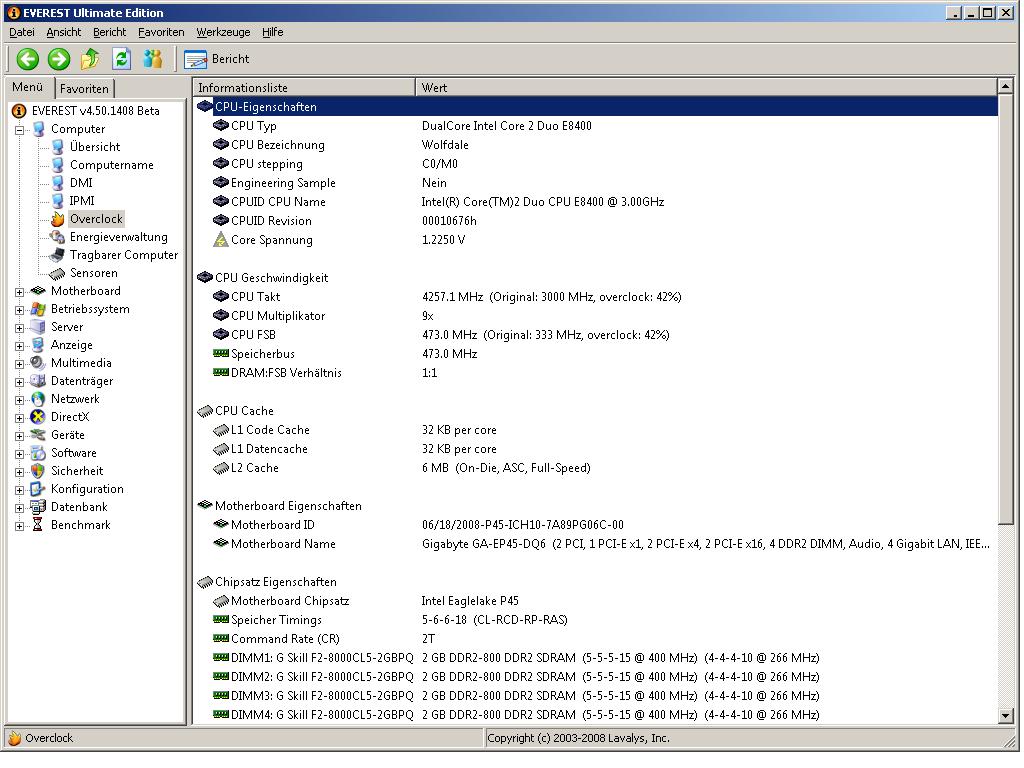
Task: Open the Tragbarer Computer laptop icon
Action: click(x=57, y=255)
